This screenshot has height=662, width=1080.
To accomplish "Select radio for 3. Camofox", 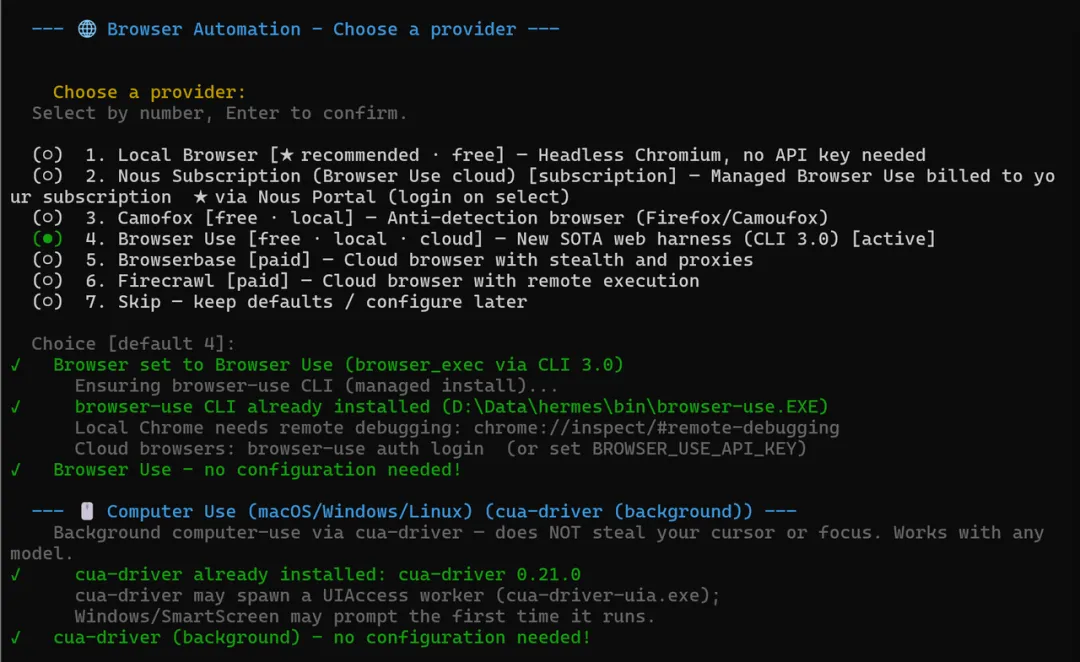I will [x=48, y=218].
